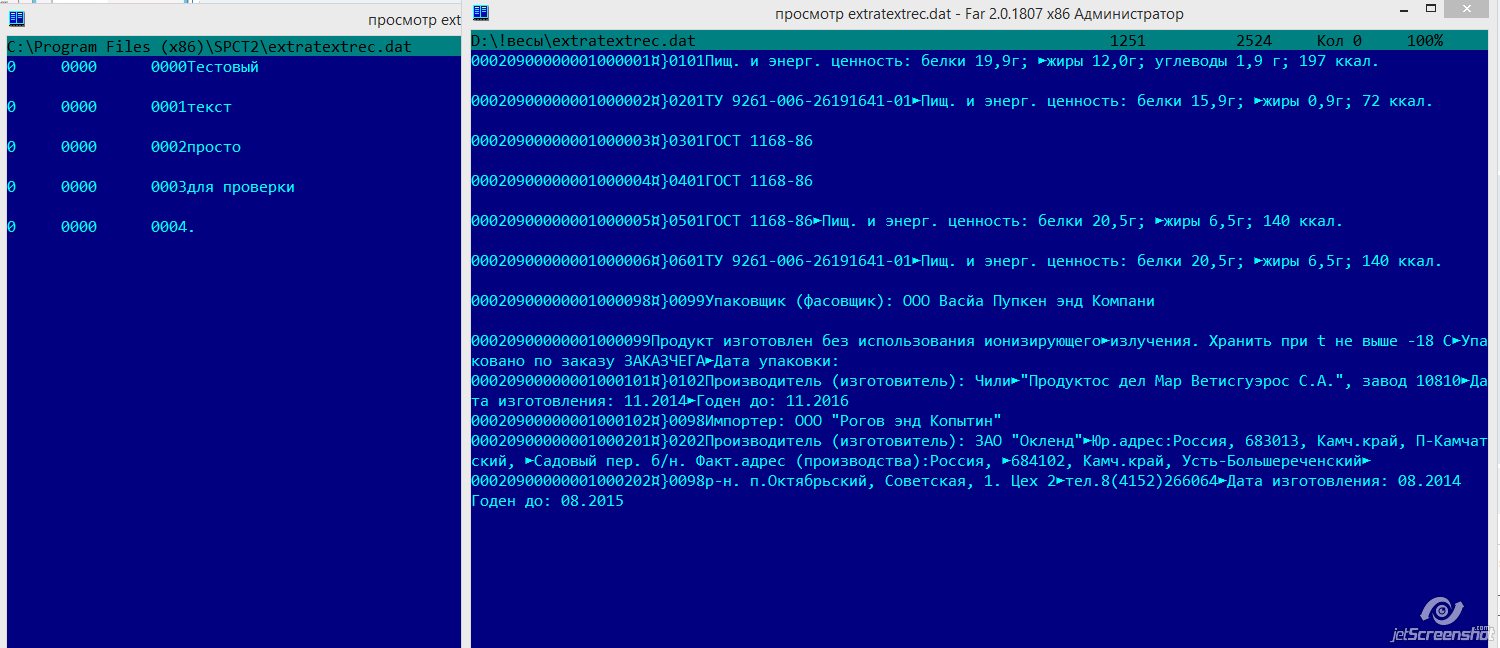Image resolution: width=1500 pixels, height=648 pixels.
Task: Click the right window's Far 2.0.1807 title bar
Action: point(979,14)
